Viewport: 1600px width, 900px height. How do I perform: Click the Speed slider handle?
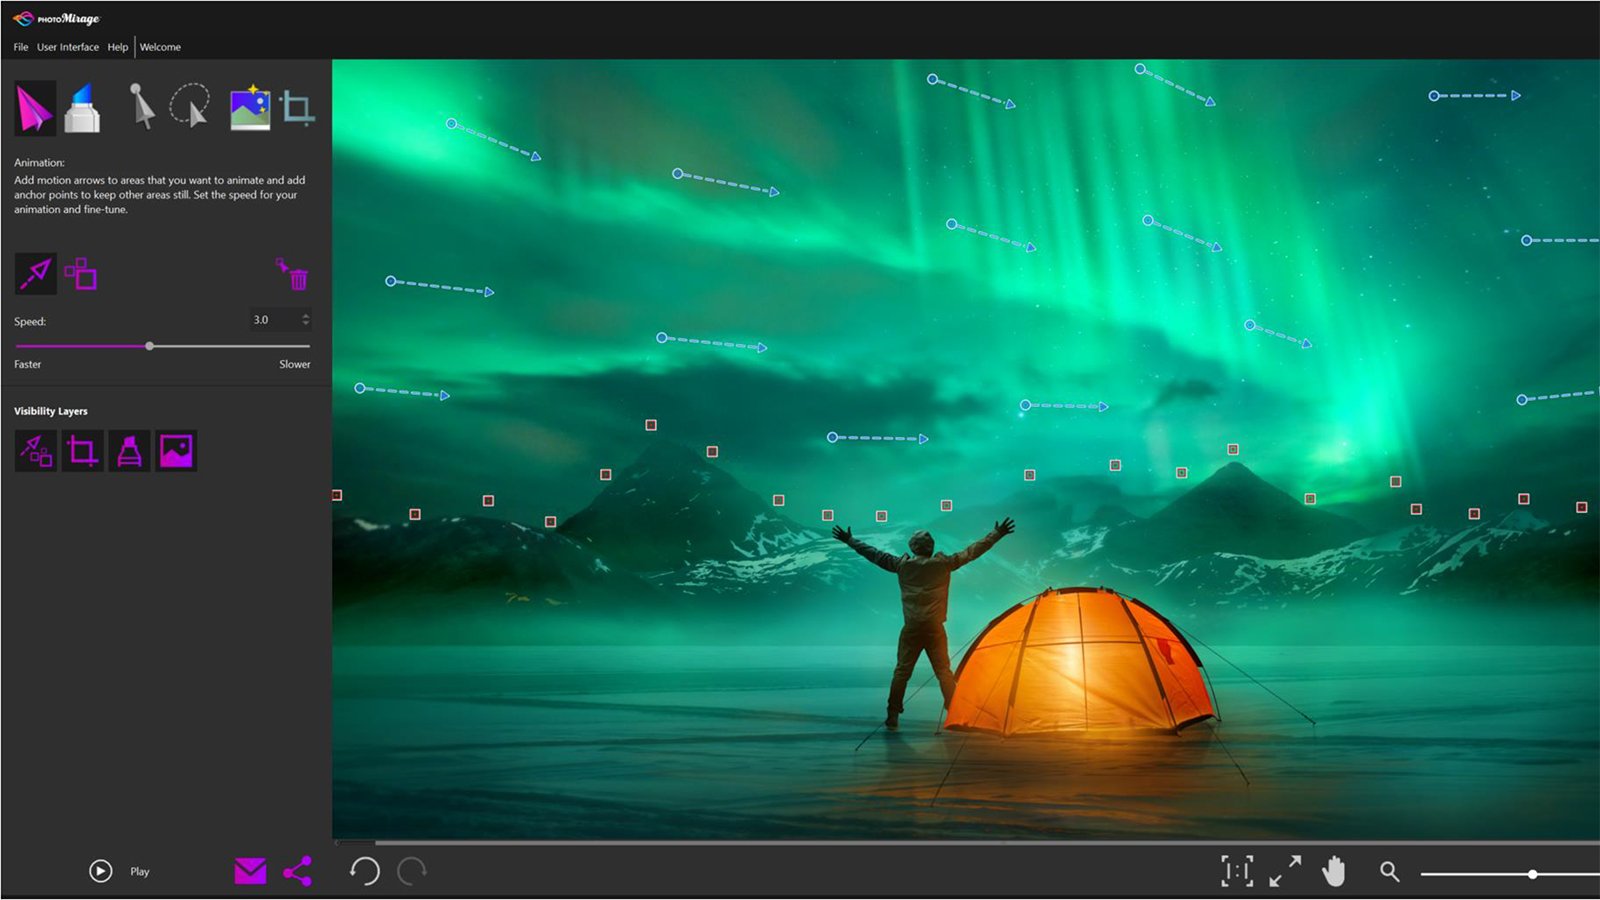coord(149,346)
